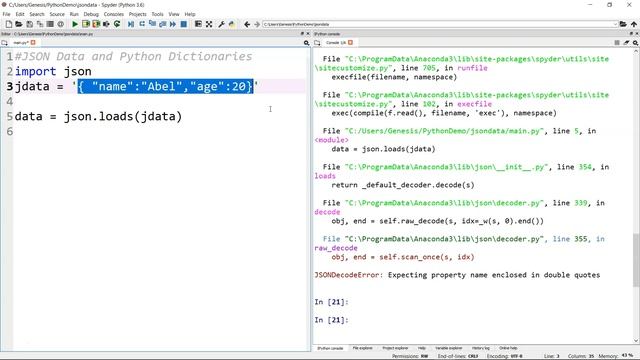Image resolution: width=640 pixels, height=360 pixels.
Task: Open the Debug menu
Action: [x=91, y=14]
